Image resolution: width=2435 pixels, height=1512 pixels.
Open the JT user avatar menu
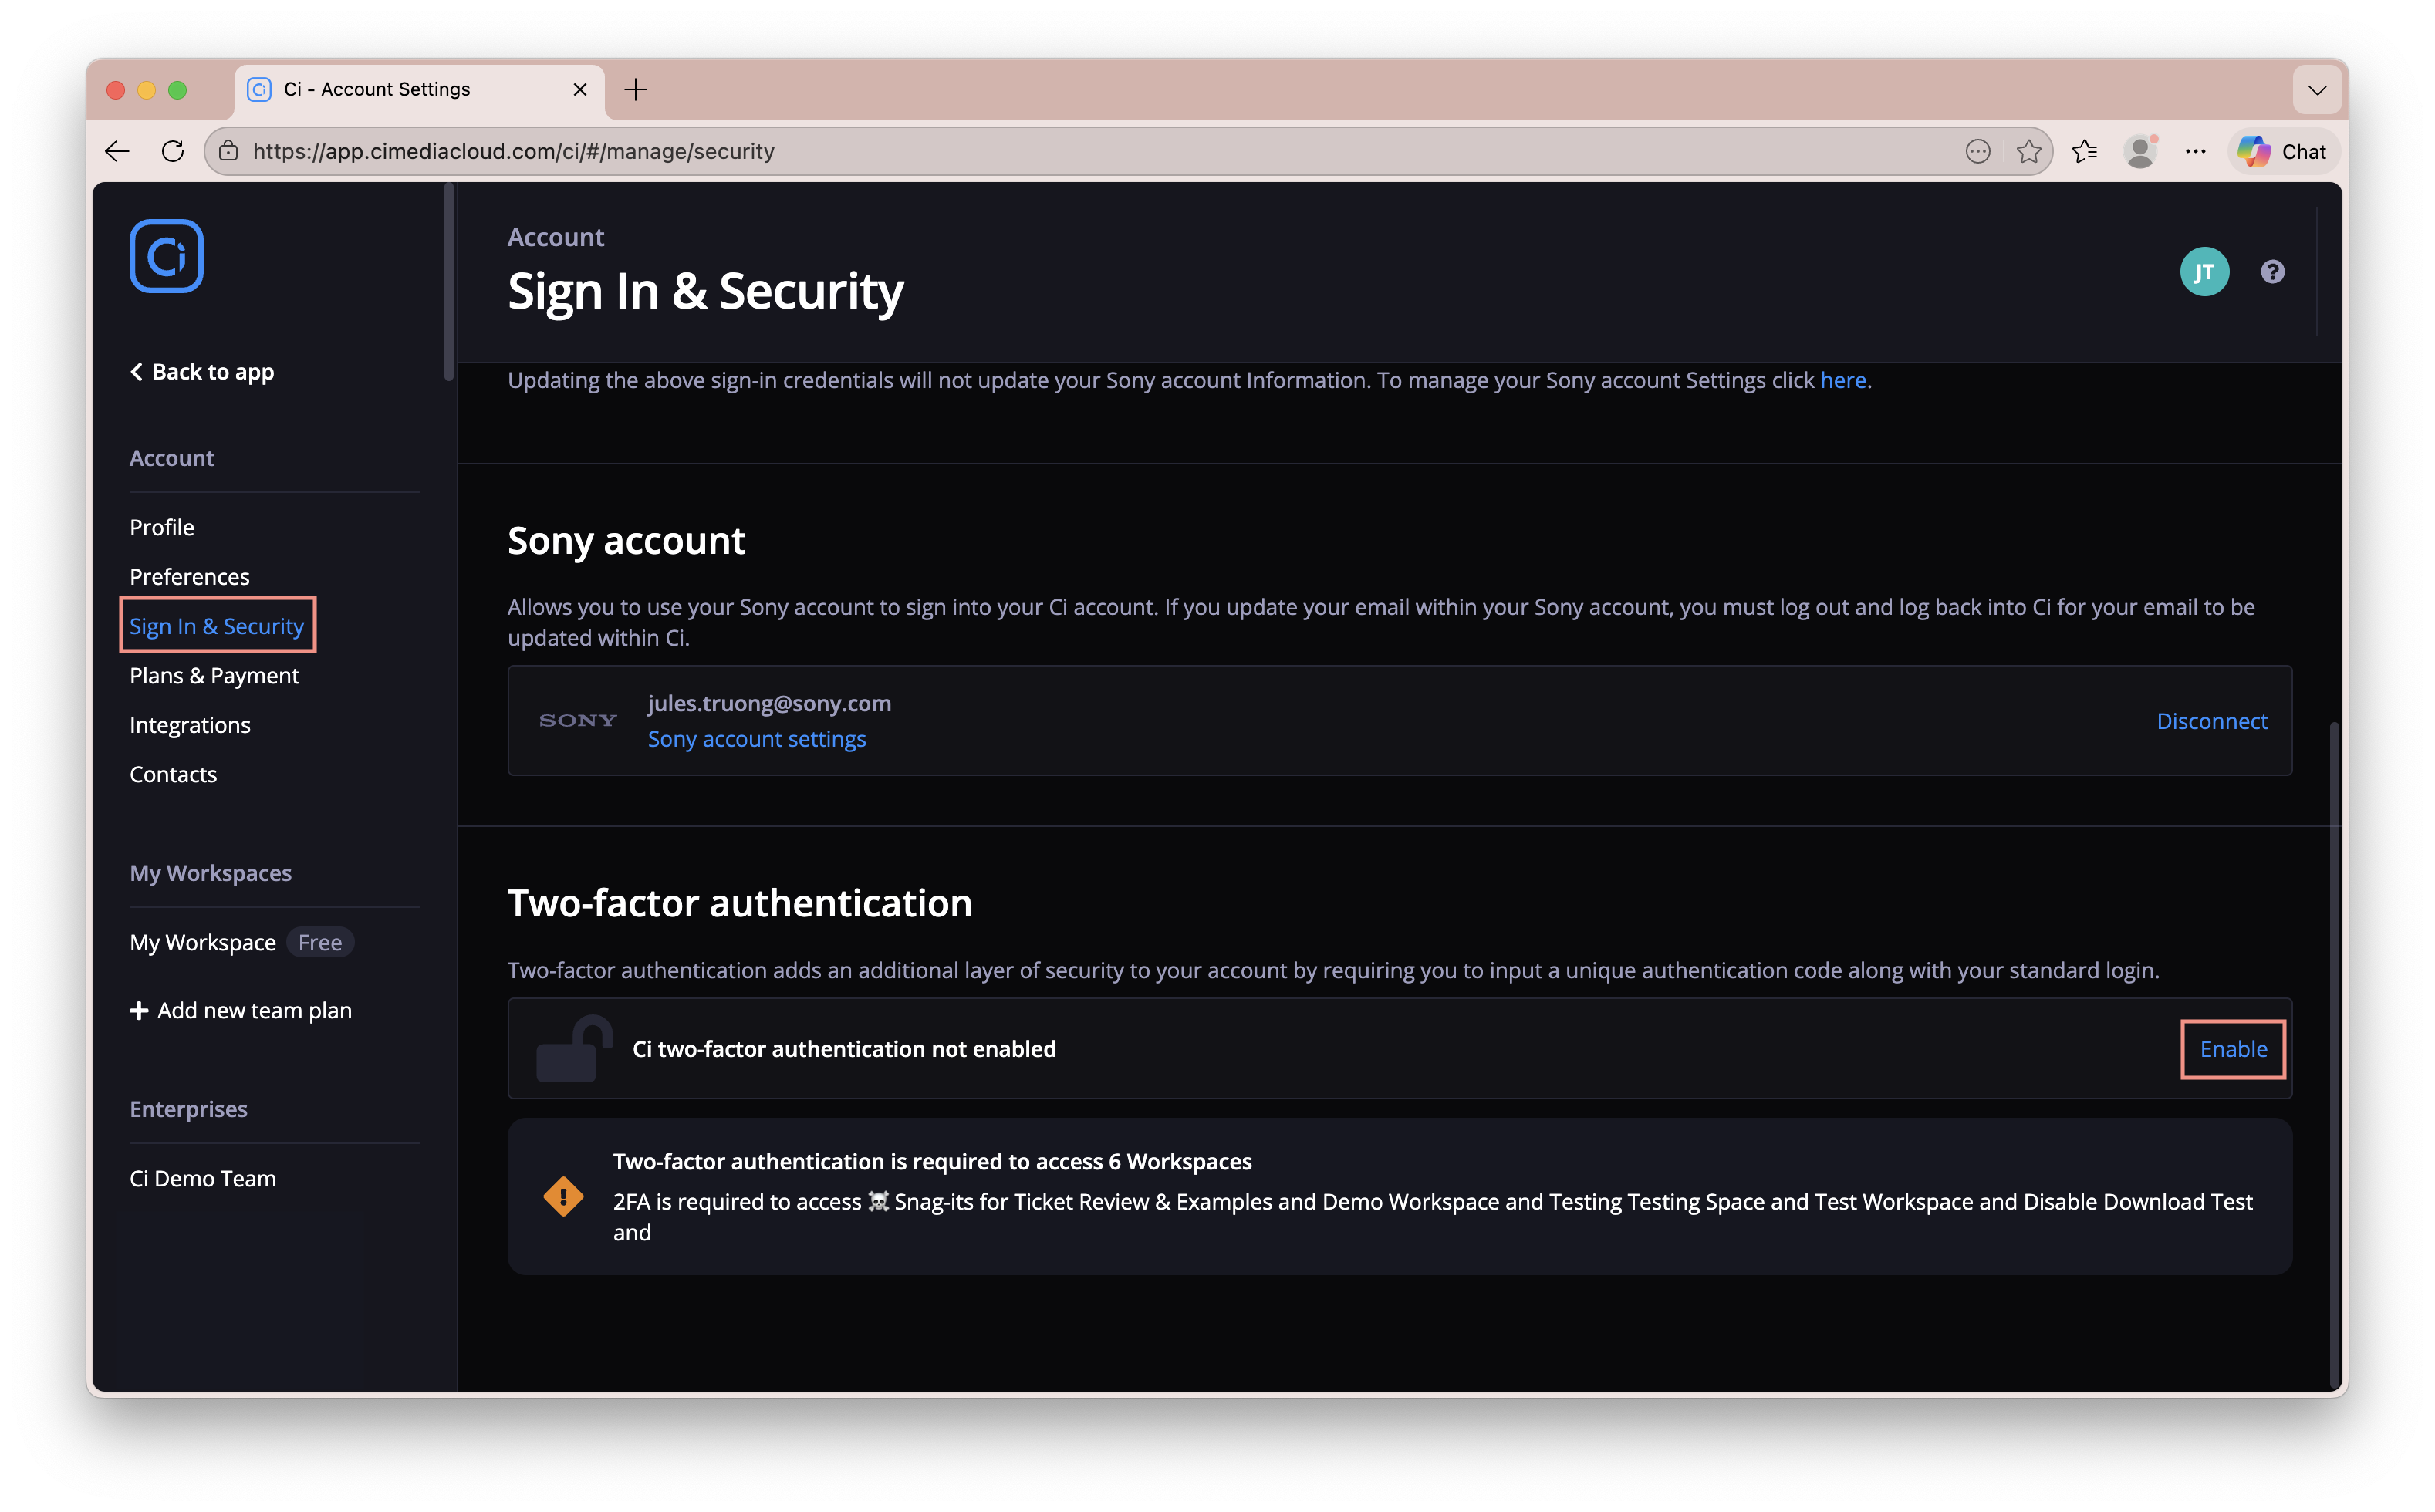point(2204,272)
